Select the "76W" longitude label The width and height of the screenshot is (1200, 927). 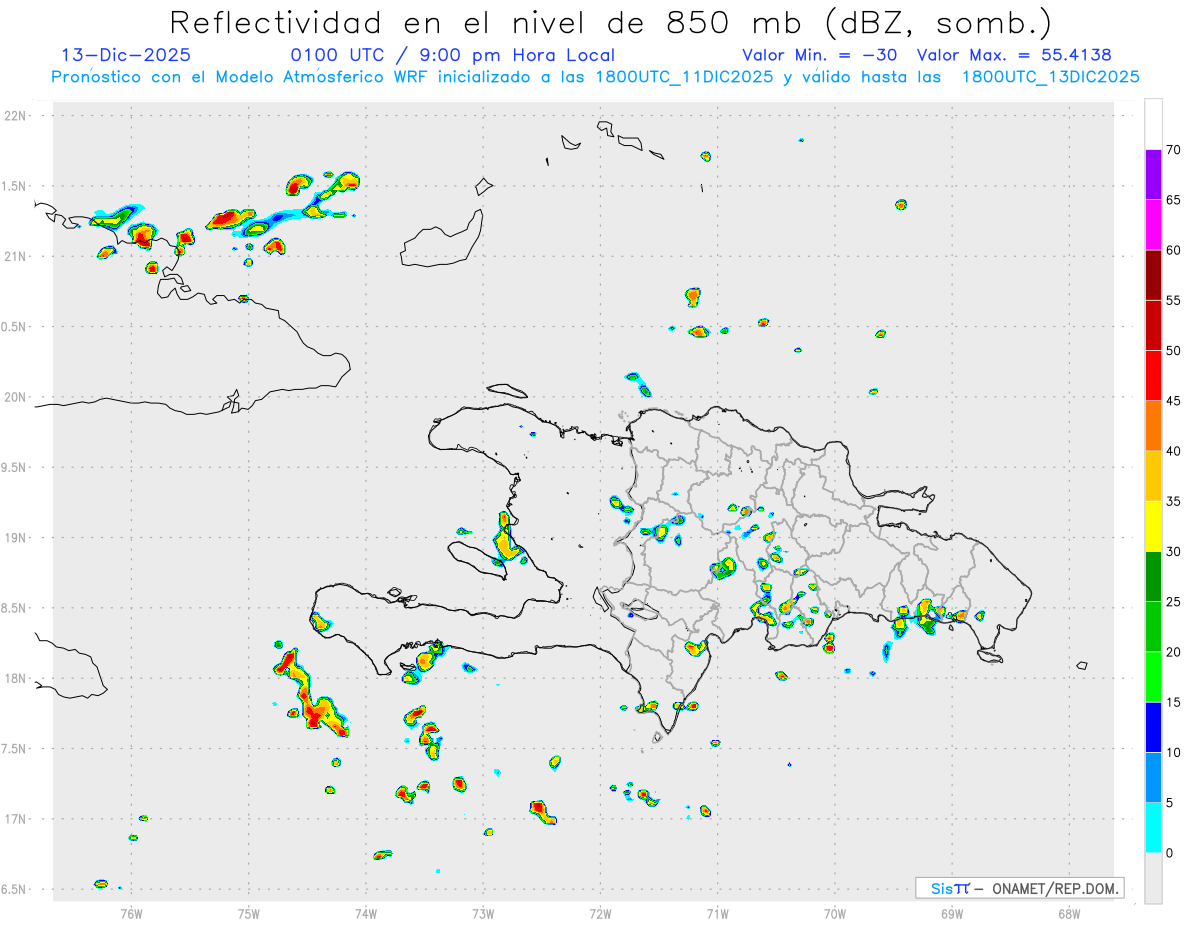[131, 912]
